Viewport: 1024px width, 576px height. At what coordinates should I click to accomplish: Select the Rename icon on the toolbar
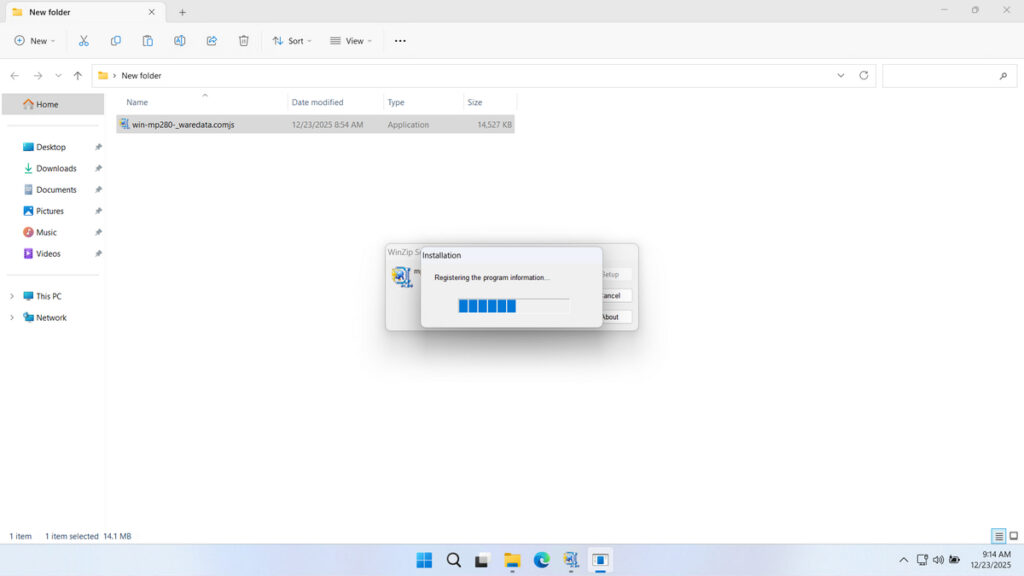pos(180,40)
